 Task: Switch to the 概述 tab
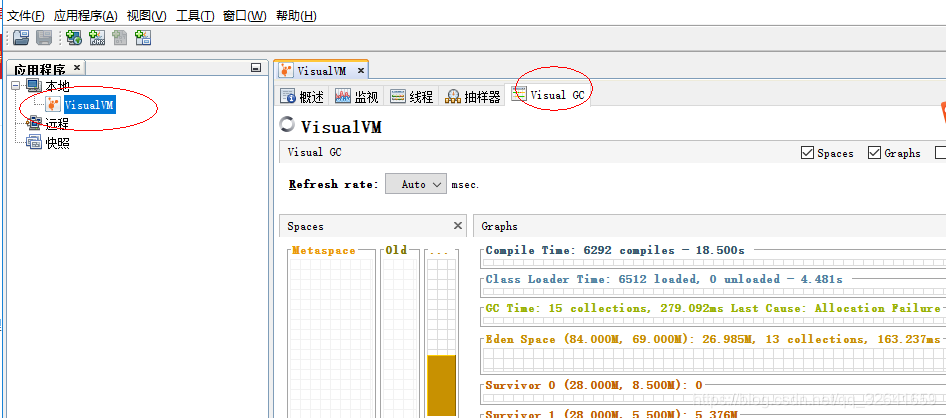(303, 97)
